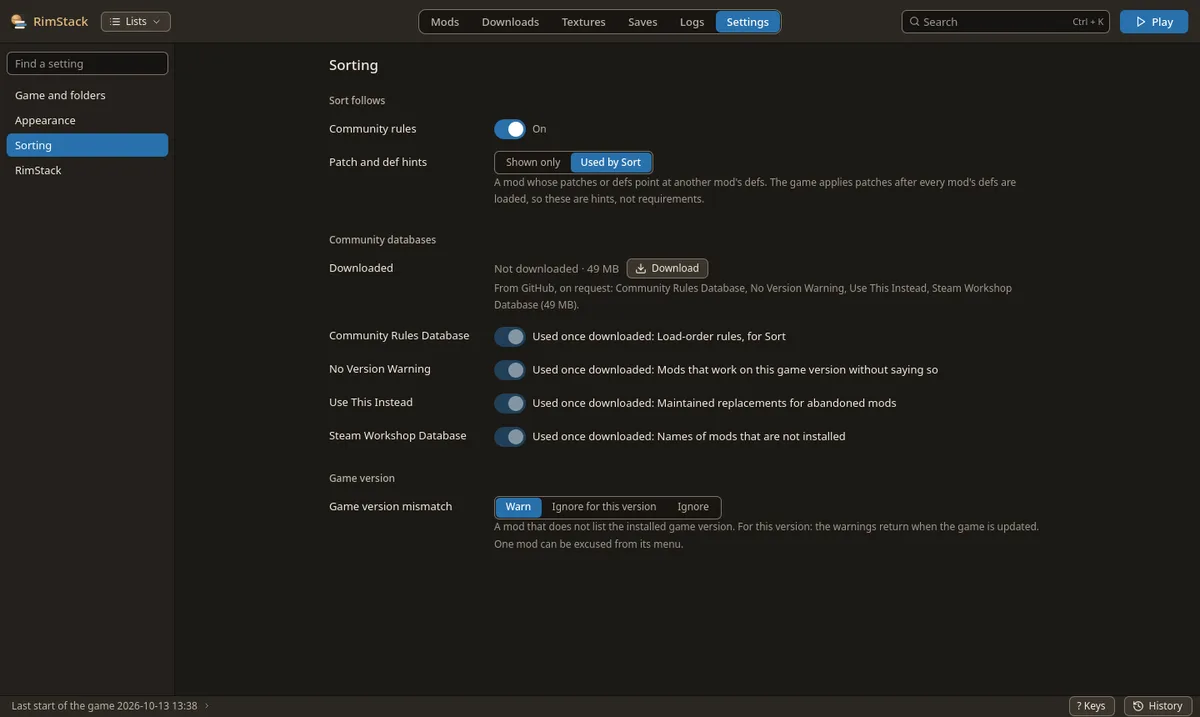Select Ignore for this version
This screenshot has height=717, width=1200.
[604, 507]
